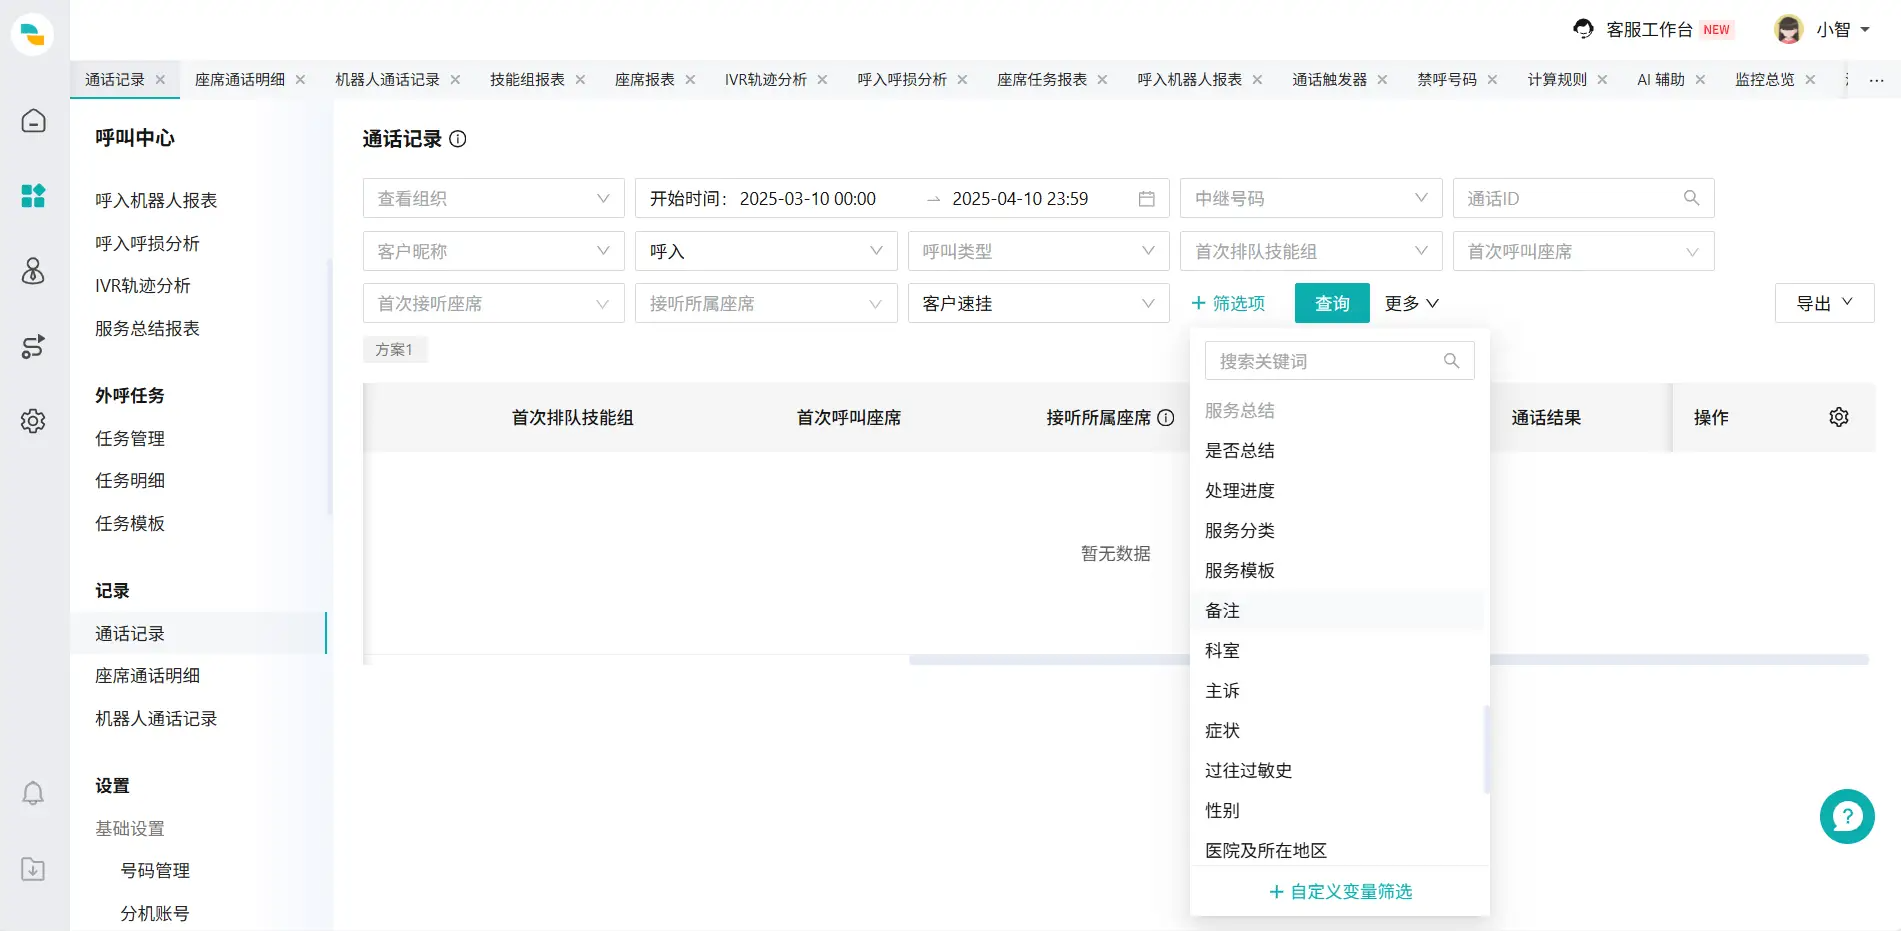Open table column settings gear icon
Screen dimensions: 1901x931
tap(1839, 417)
